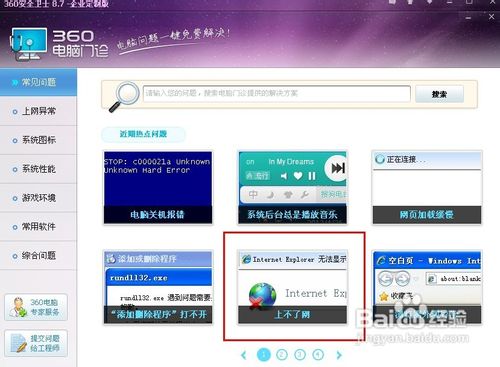Click the 搜索 button

pyautogui.click(x=439, y=94)
